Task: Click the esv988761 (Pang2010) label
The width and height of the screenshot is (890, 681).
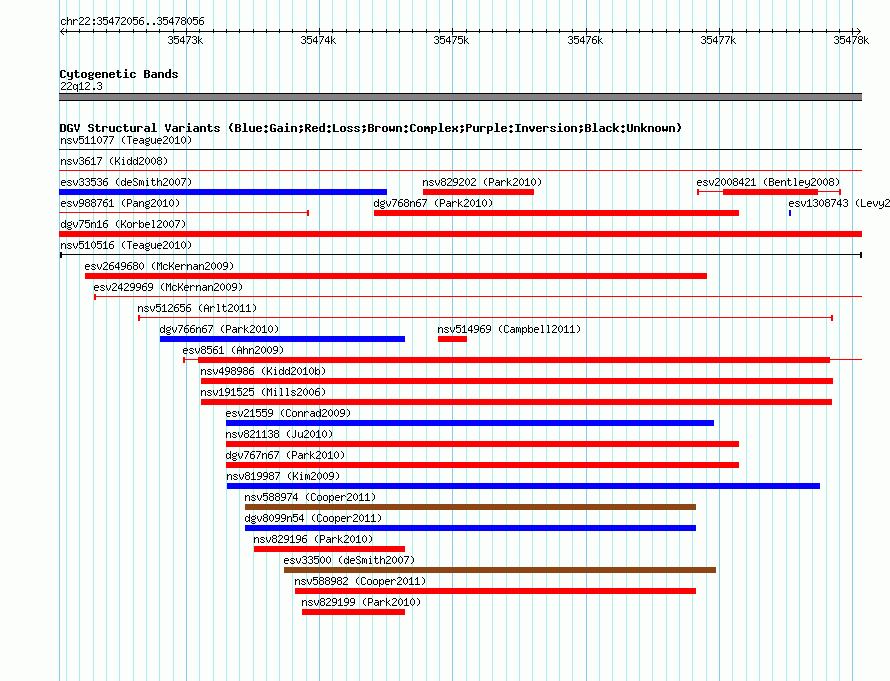Action: 120,203
